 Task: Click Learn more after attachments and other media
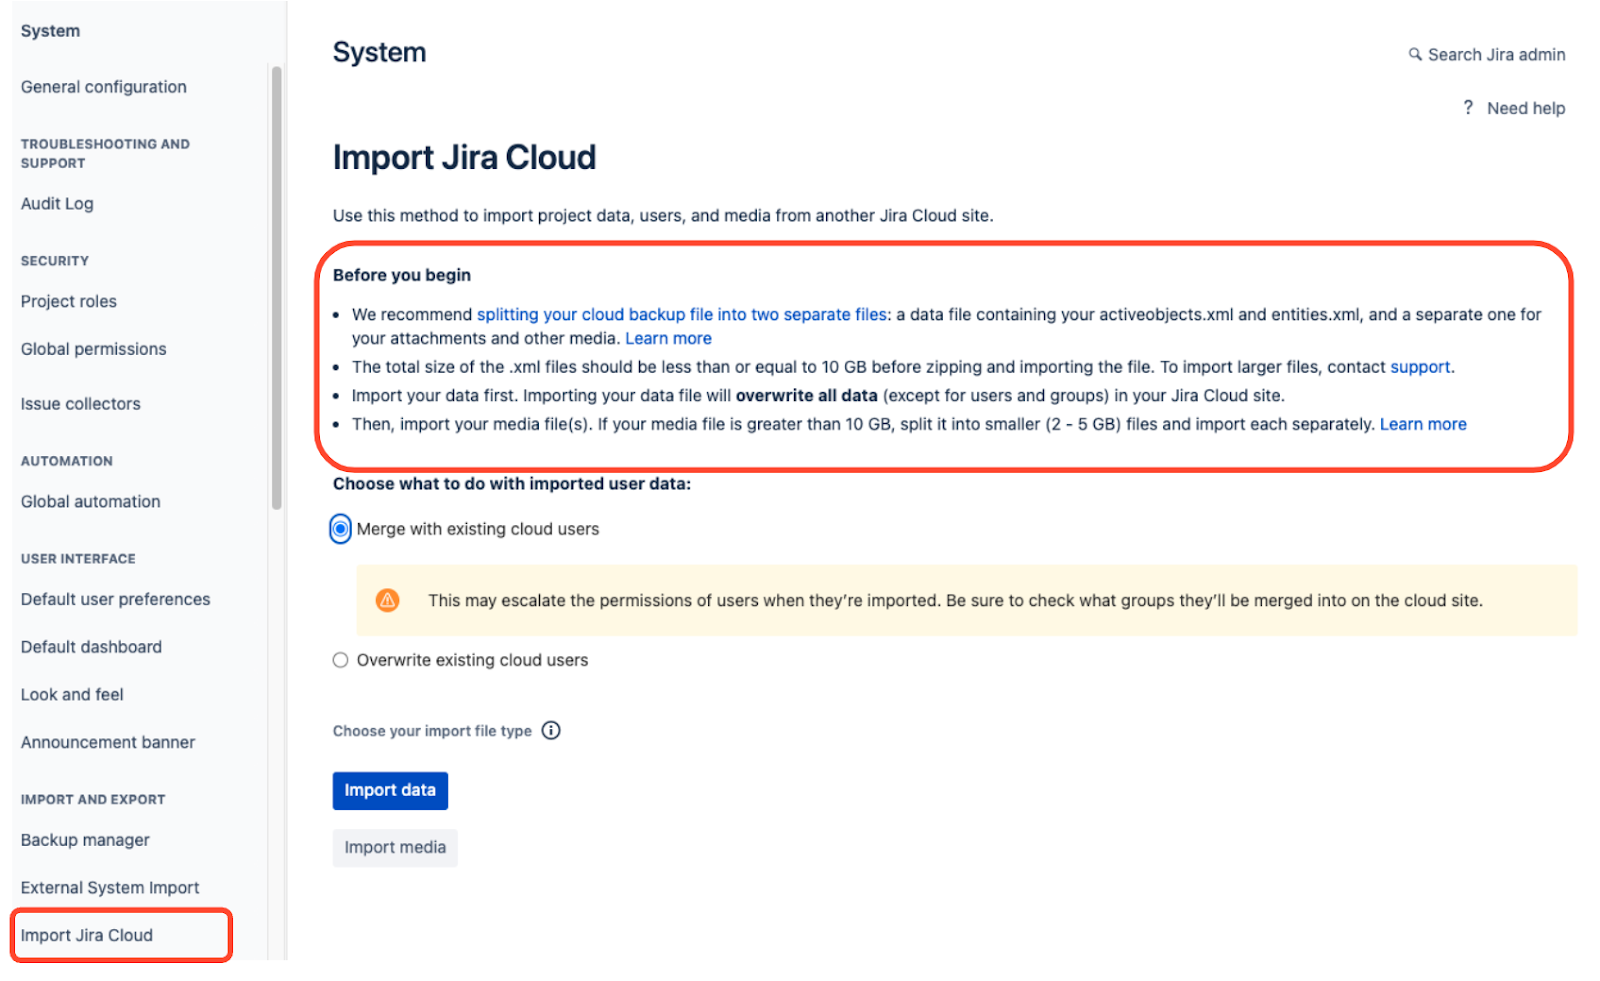pyautogui.click(x=669, y=338)
